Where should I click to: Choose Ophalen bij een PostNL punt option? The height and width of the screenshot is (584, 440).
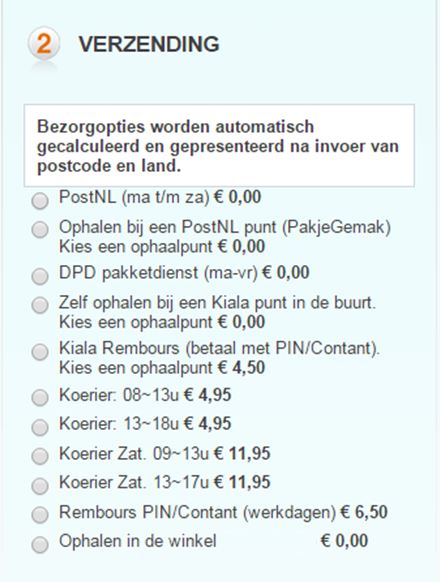pos(40,229)
